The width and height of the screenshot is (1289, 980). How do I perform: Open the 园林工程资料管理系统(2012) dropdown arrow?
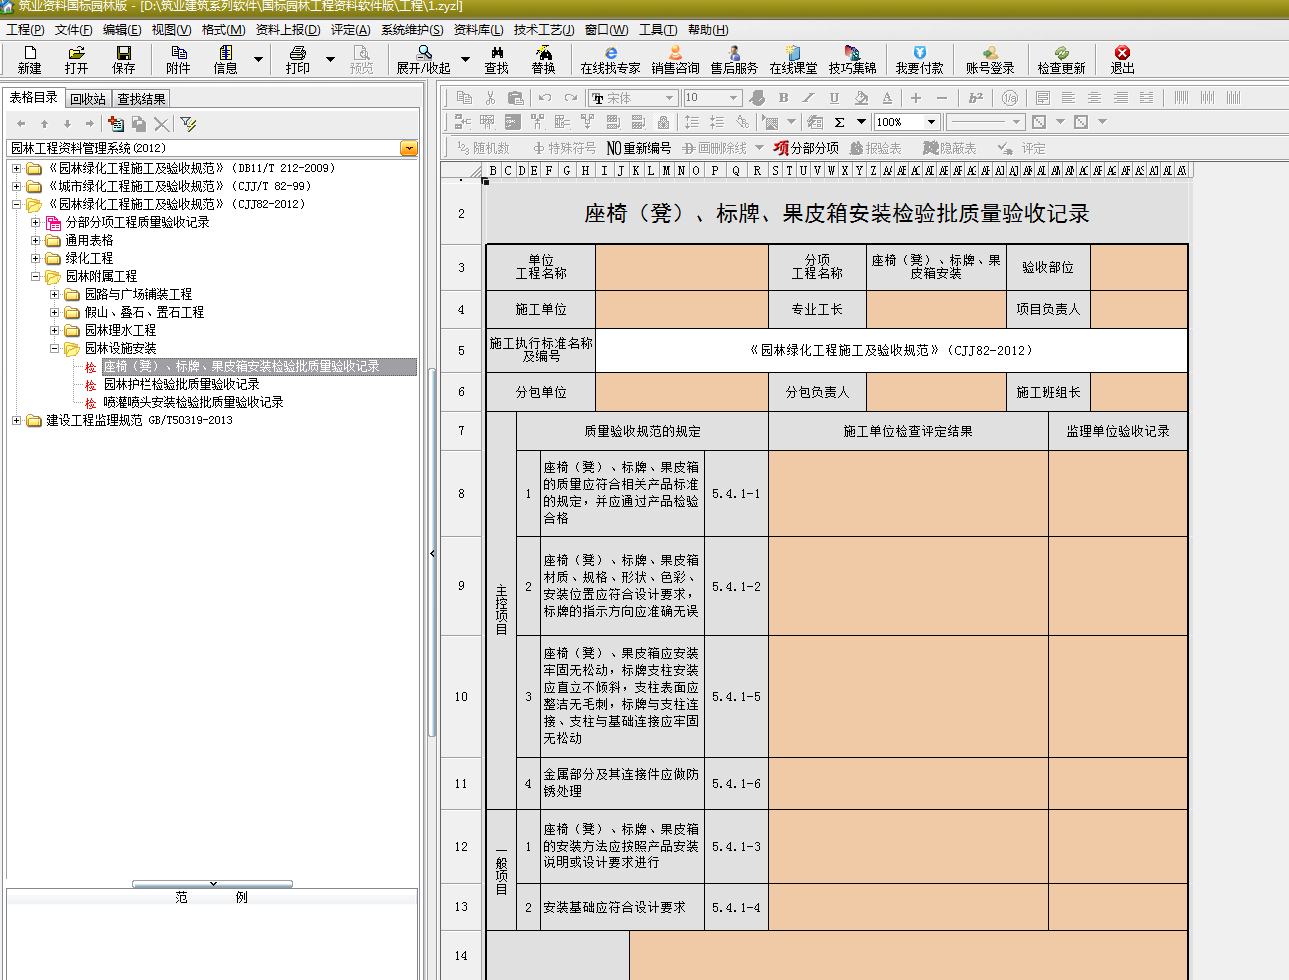[408, 148]
